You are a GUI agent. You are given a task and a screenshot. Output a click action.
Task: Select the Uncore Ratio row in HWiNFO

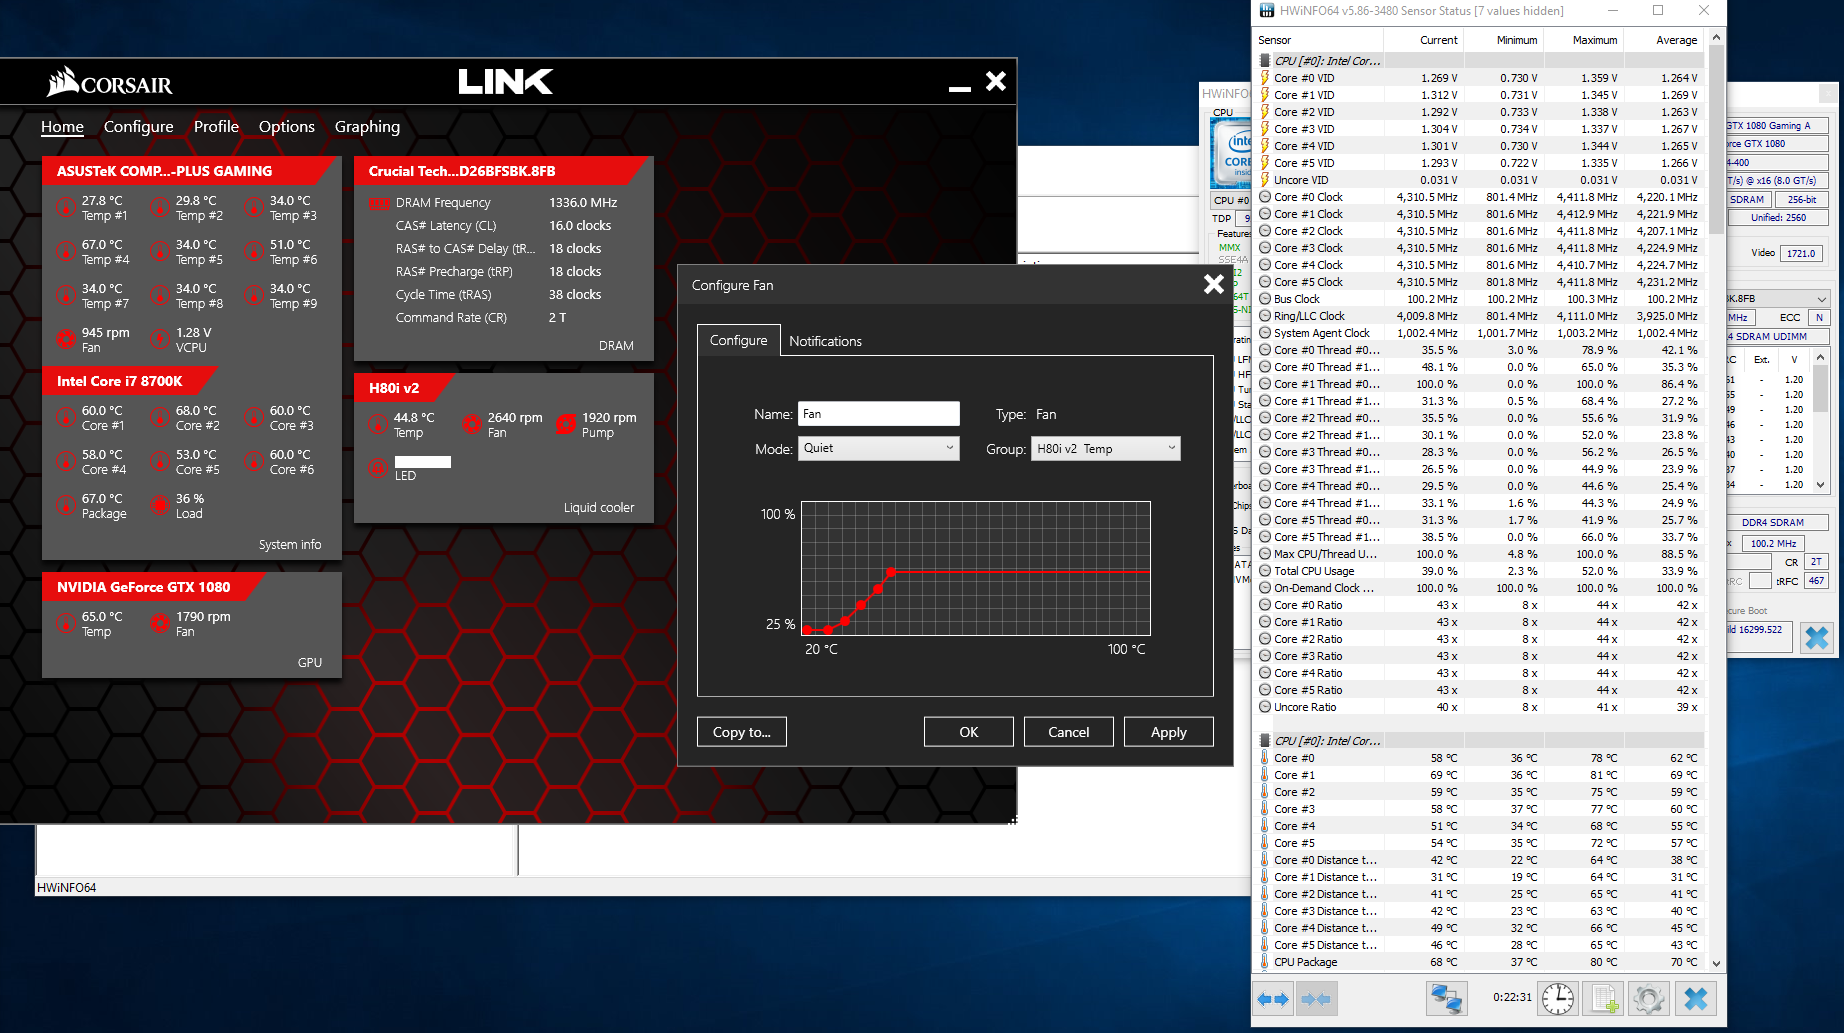pos(1481,707)
